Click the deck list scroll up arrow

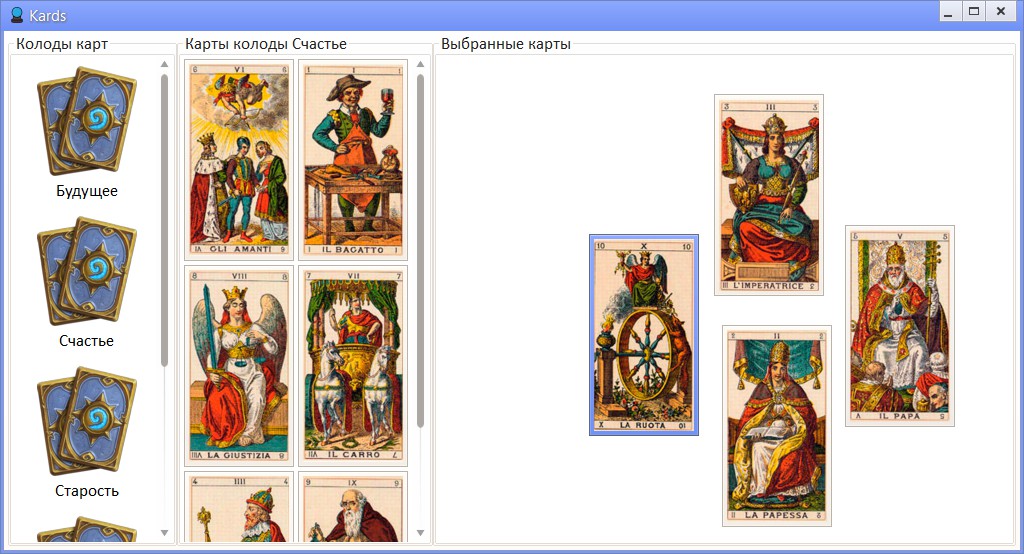165,64
